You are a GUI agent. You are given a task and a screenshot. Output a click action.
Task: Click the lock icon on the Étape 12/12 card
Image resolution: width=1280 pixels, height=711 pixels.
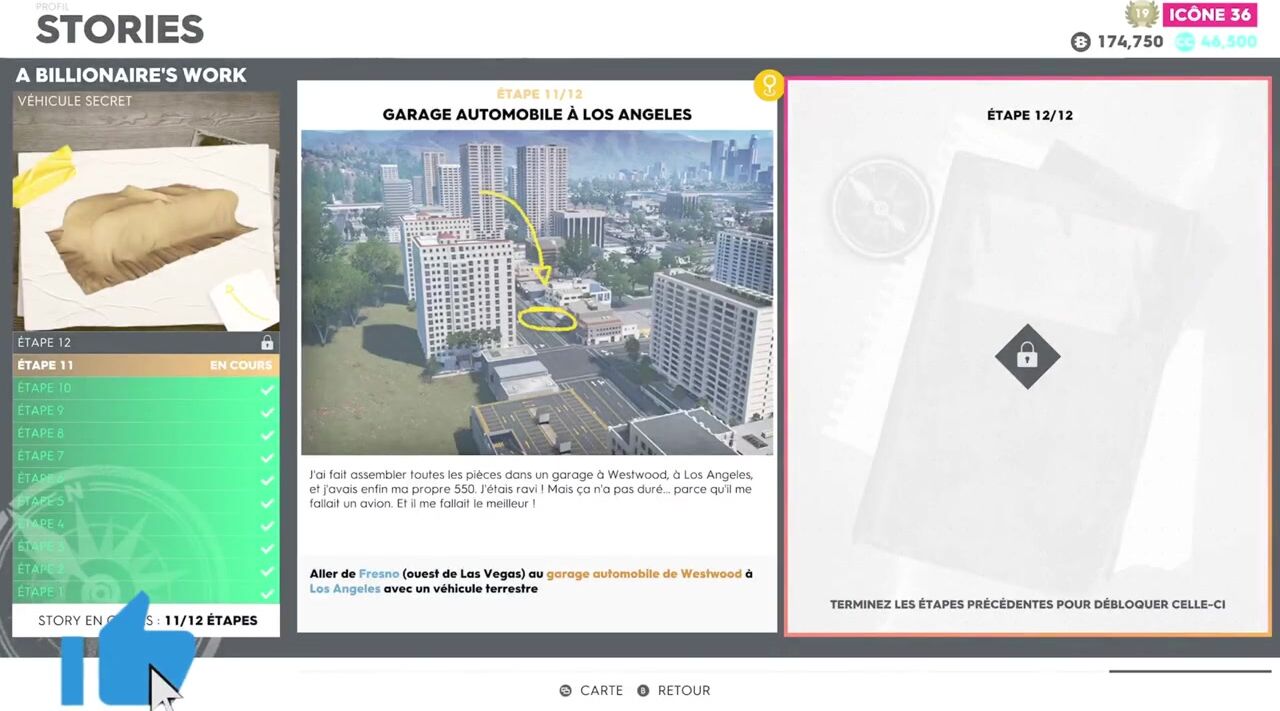(1027, 356)
